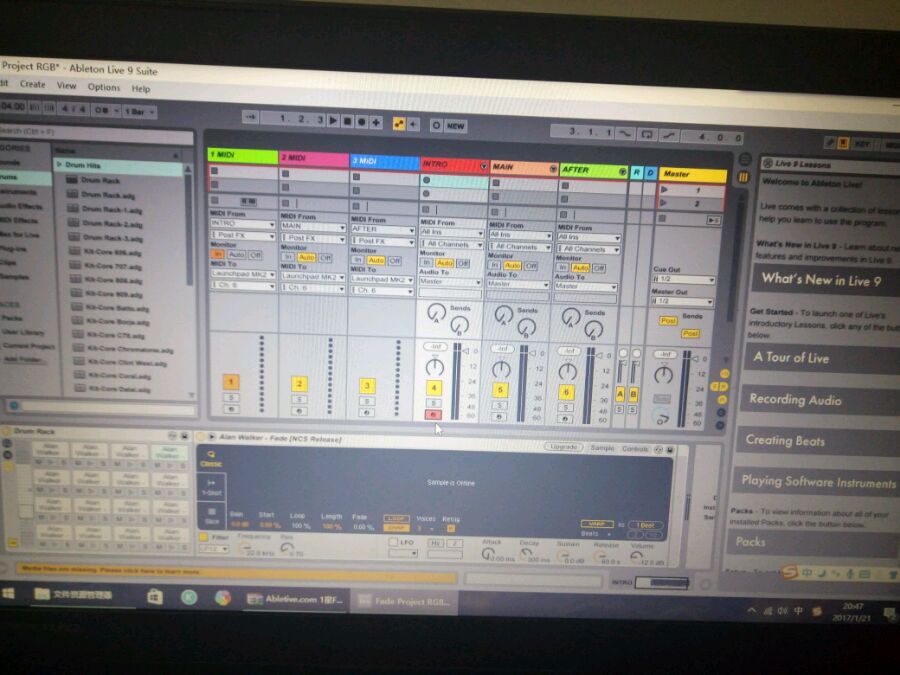Click the browser search field
This screenshot has width=900, height=675.
[95, 133]
